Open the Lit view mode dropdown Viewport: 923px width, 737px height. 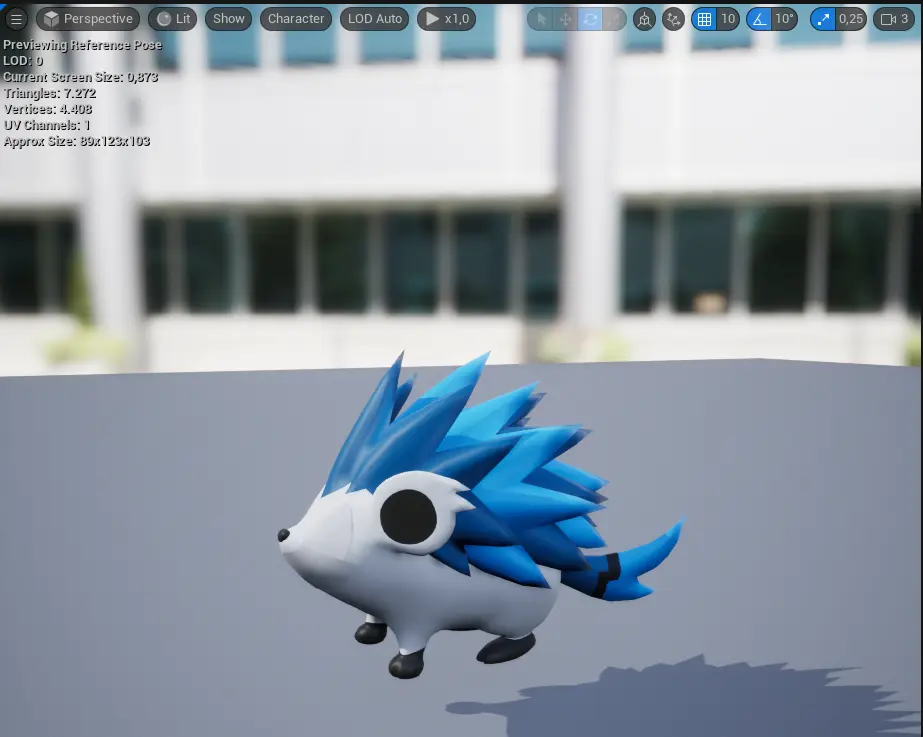point(173,19)
